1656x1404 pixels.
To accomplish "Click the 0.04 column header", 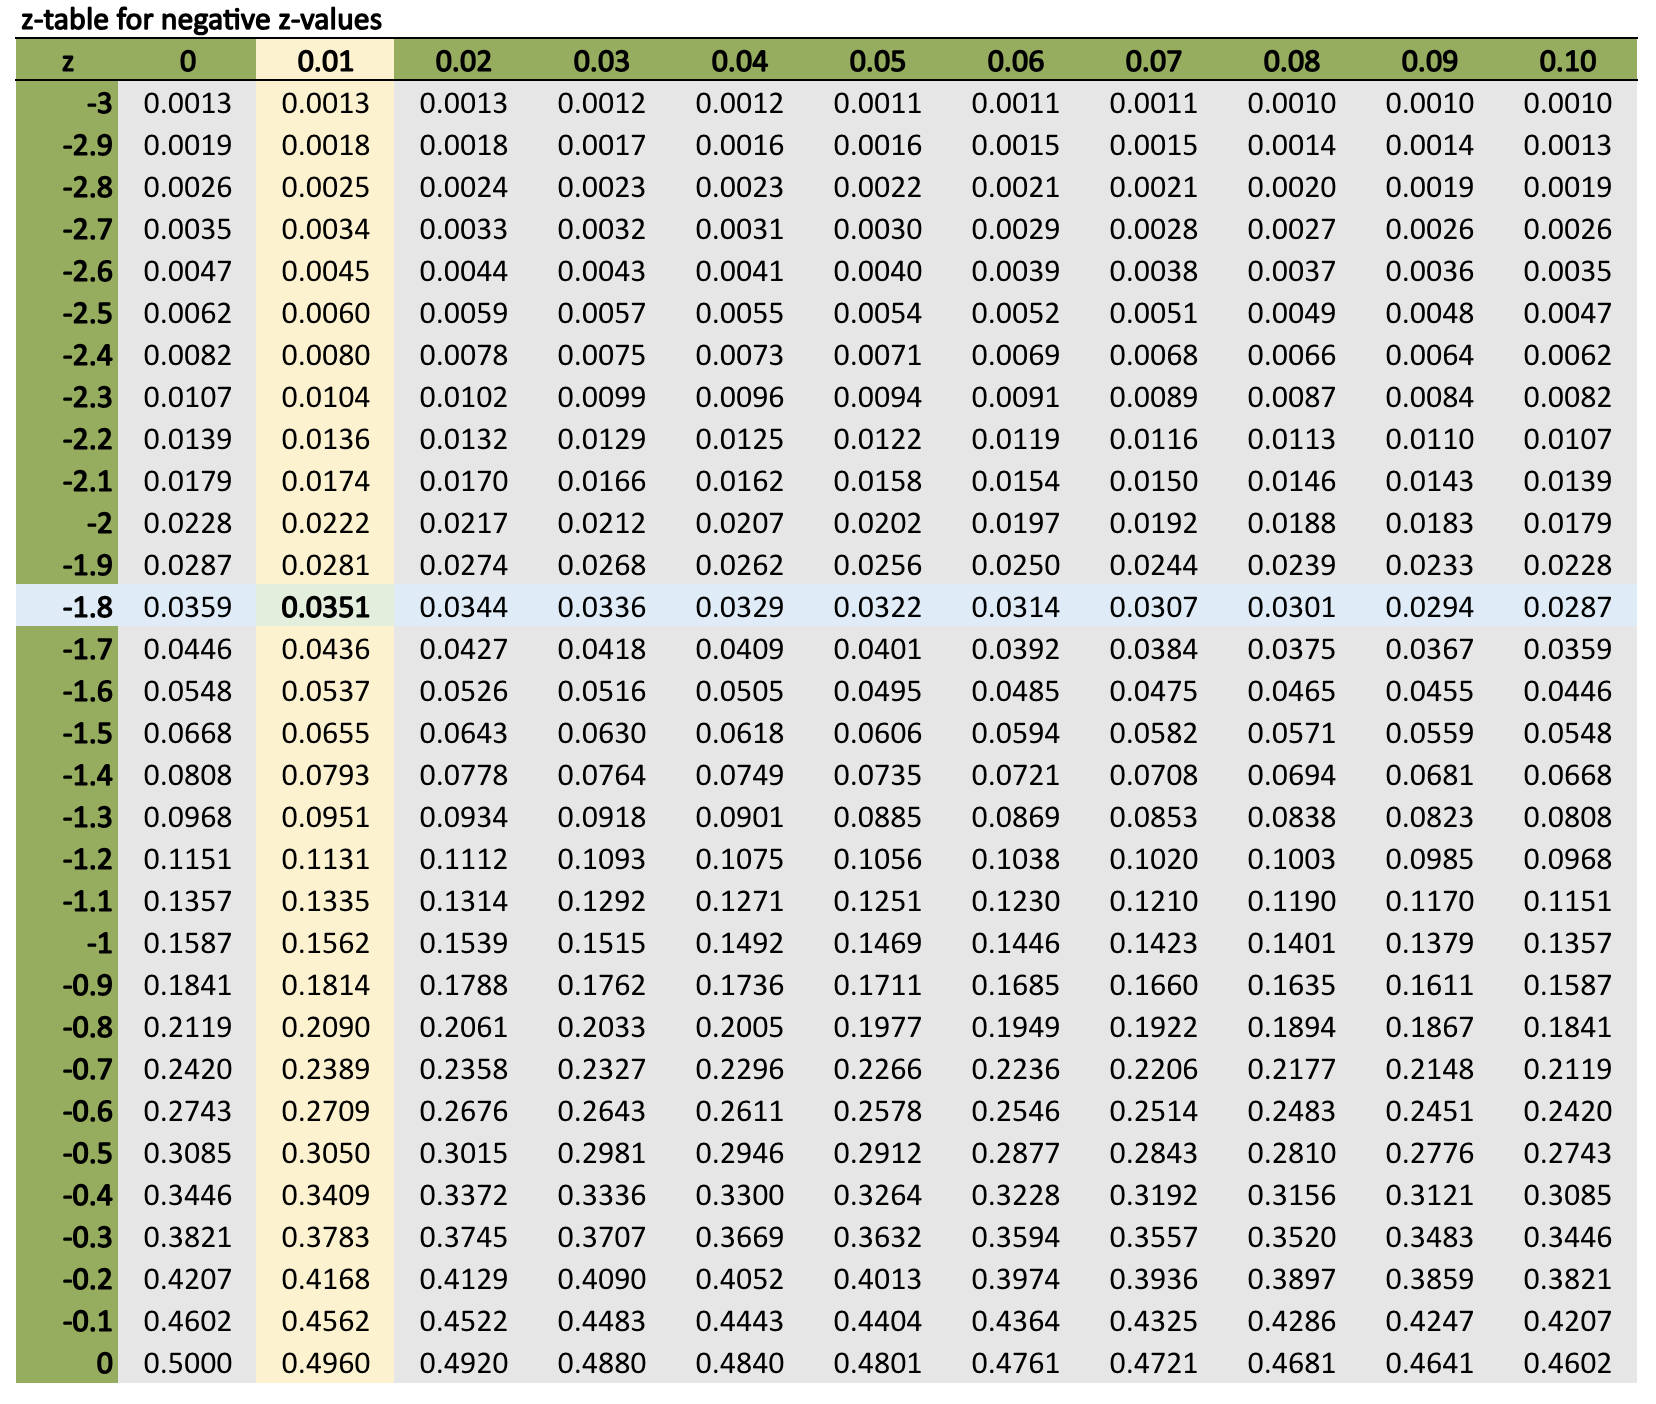I will point(739,61).
